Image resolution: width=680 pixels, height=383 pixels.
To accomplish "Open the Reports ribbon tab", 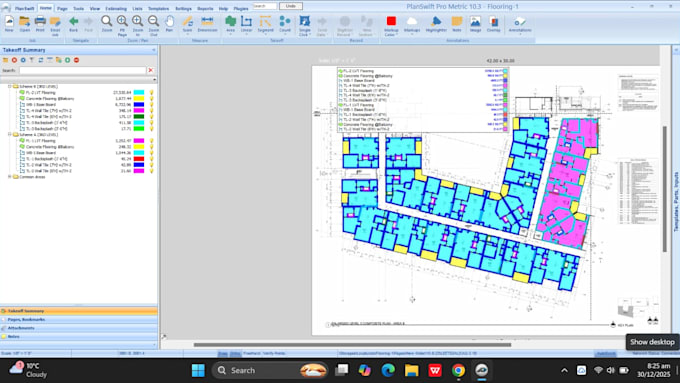I will 205,9.
